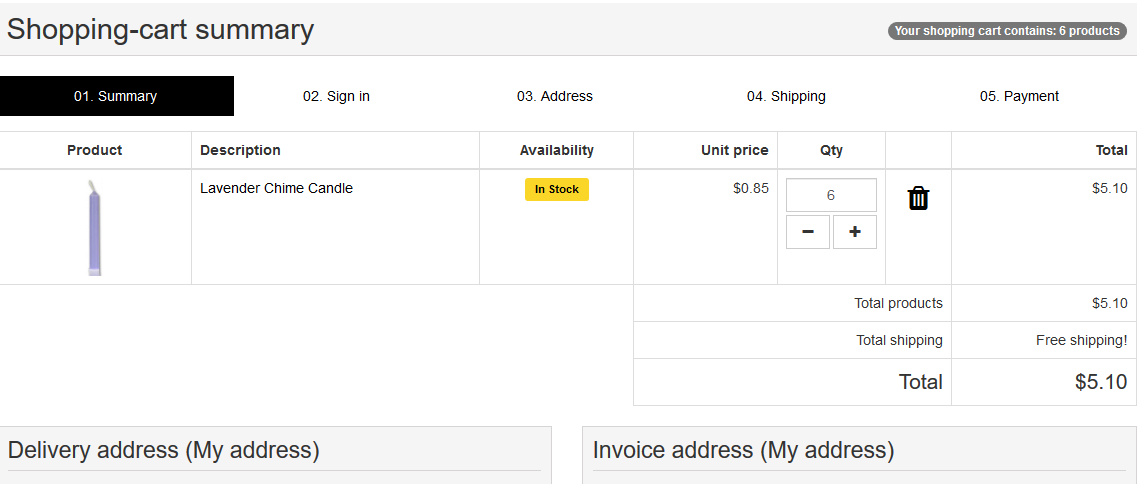Click the Delivery address (My address) heading
Screen dimensions: 1139x484
pos(164,450)
